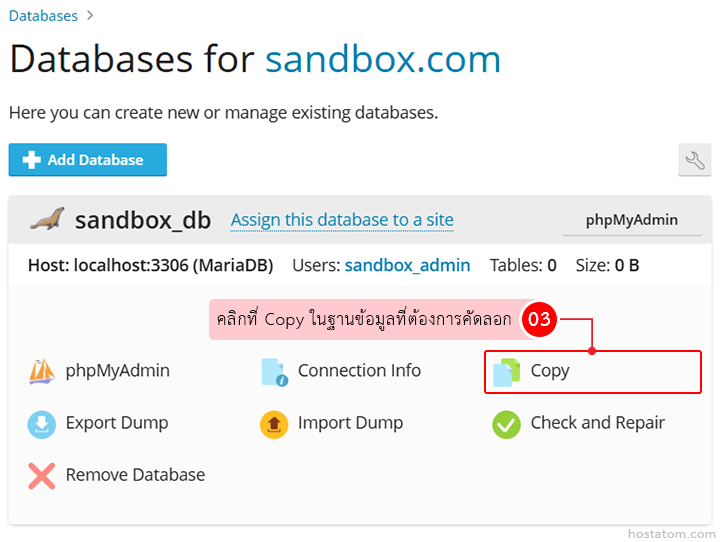Click the Copy database icon
720x542 pixels.
(x=506, y=372)
